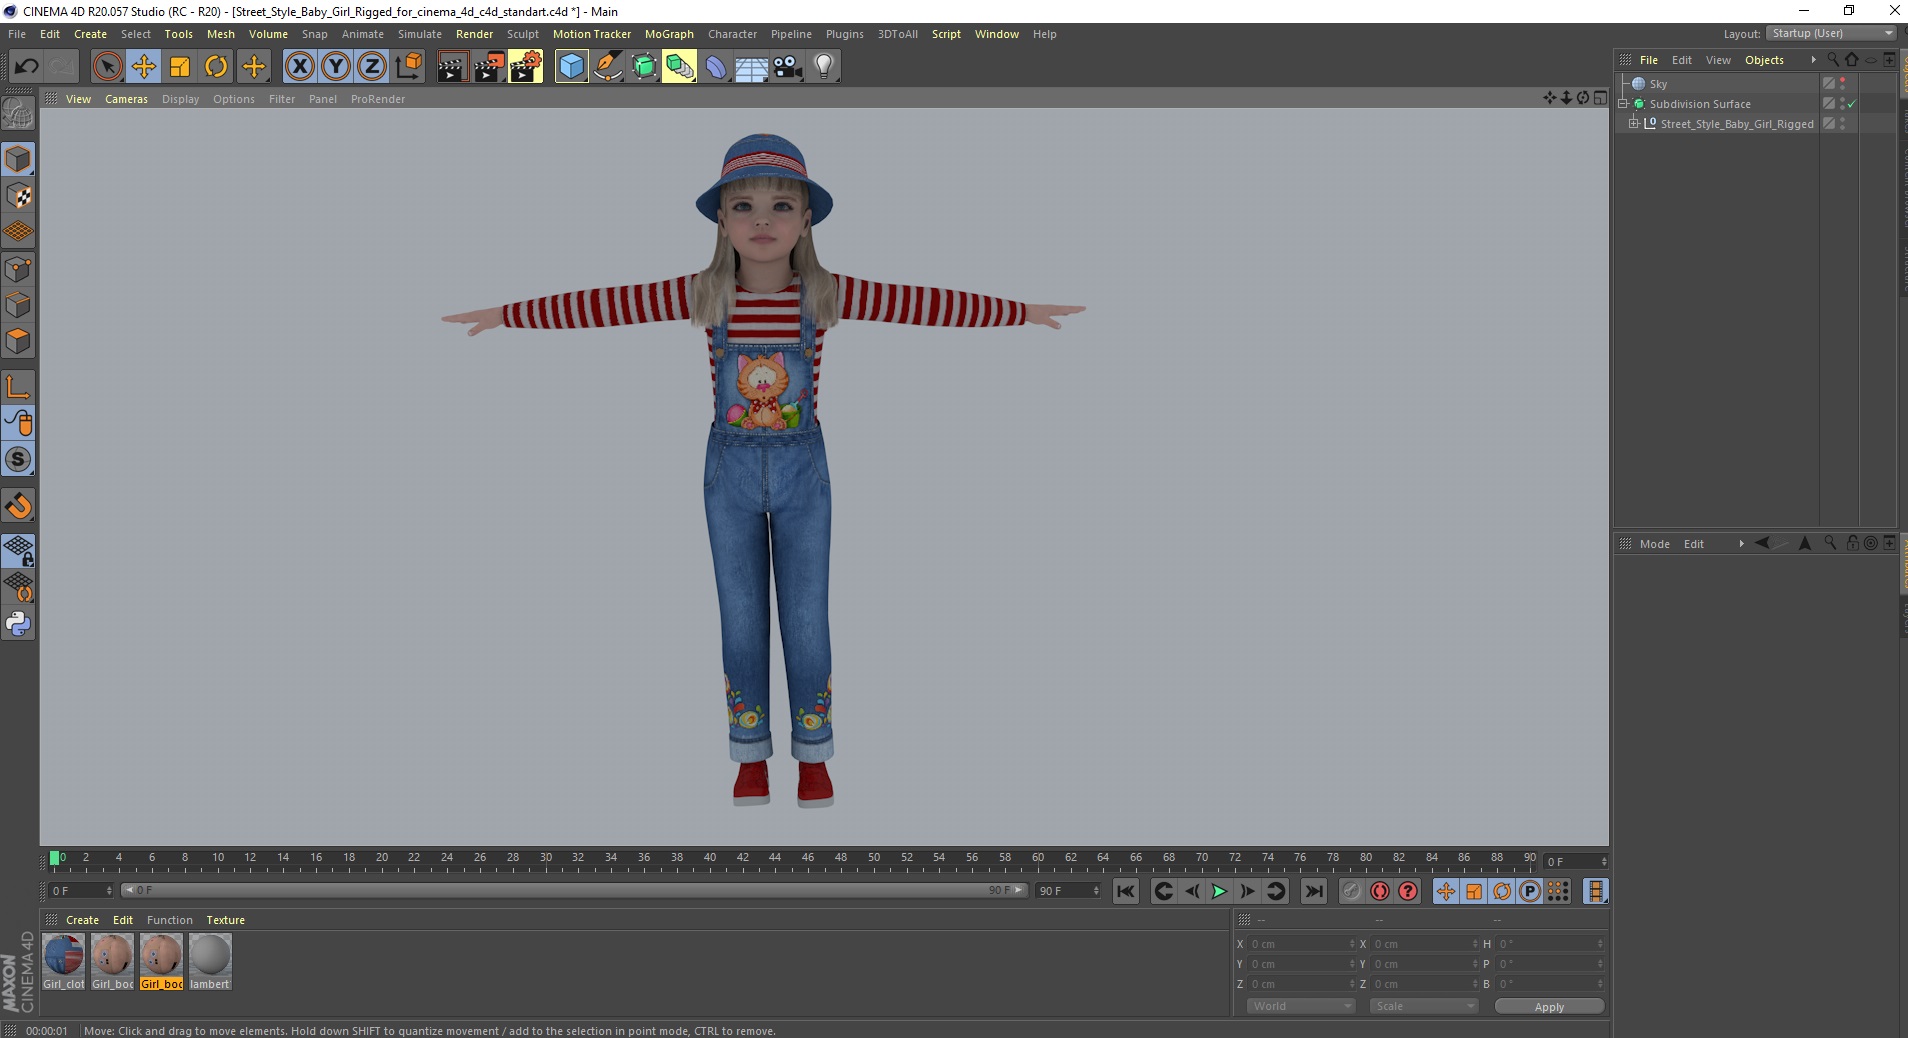This screenshot has height=1038, width=1908.
Task: Open the Scale mode dropdown
Action: pos(1423,1006)
